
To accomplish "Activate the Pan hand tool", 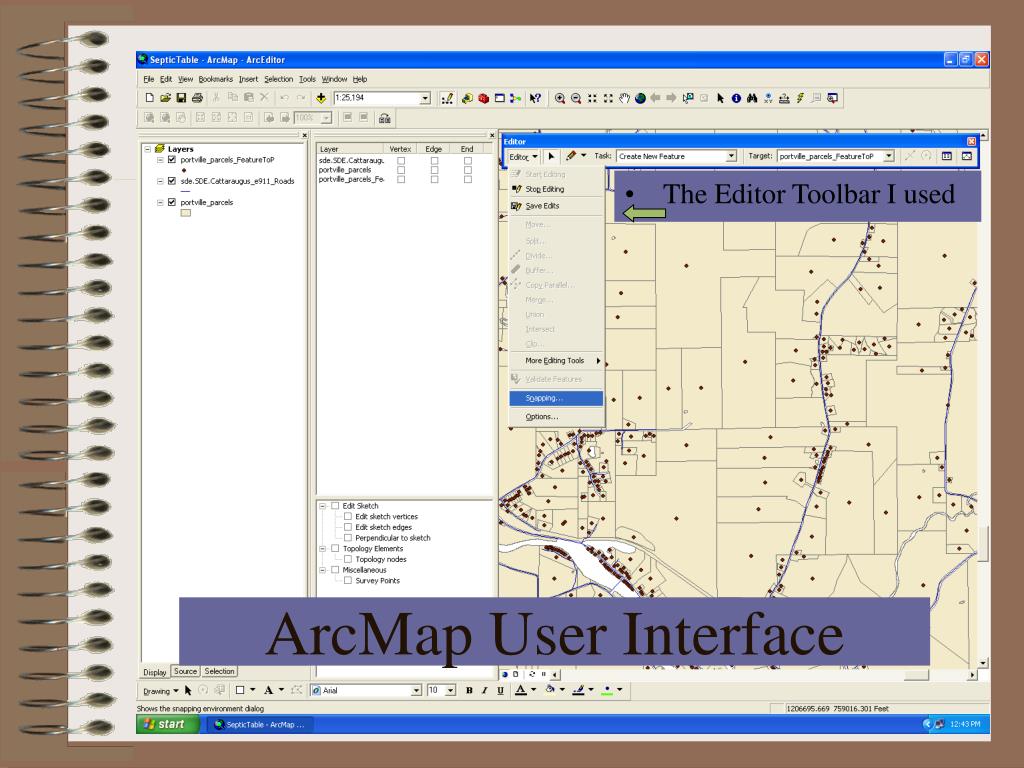I will coord(624,98).
